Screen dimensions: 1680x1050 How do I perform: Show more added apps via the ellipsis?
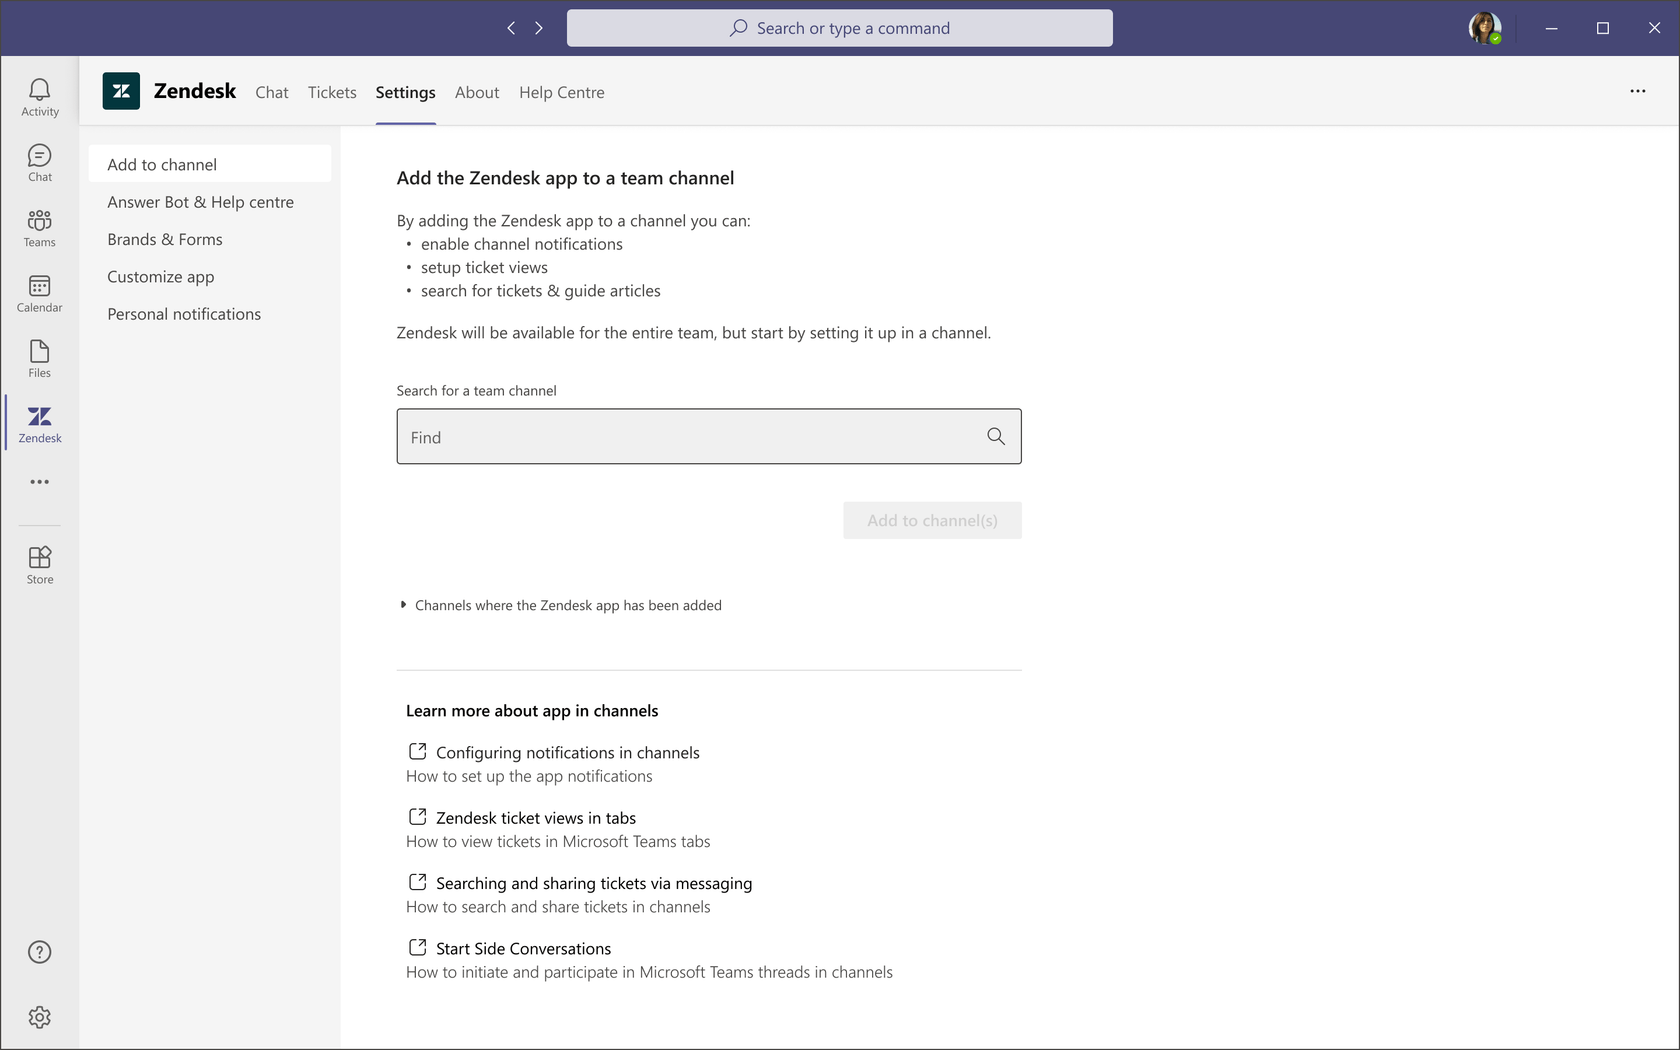39,482
